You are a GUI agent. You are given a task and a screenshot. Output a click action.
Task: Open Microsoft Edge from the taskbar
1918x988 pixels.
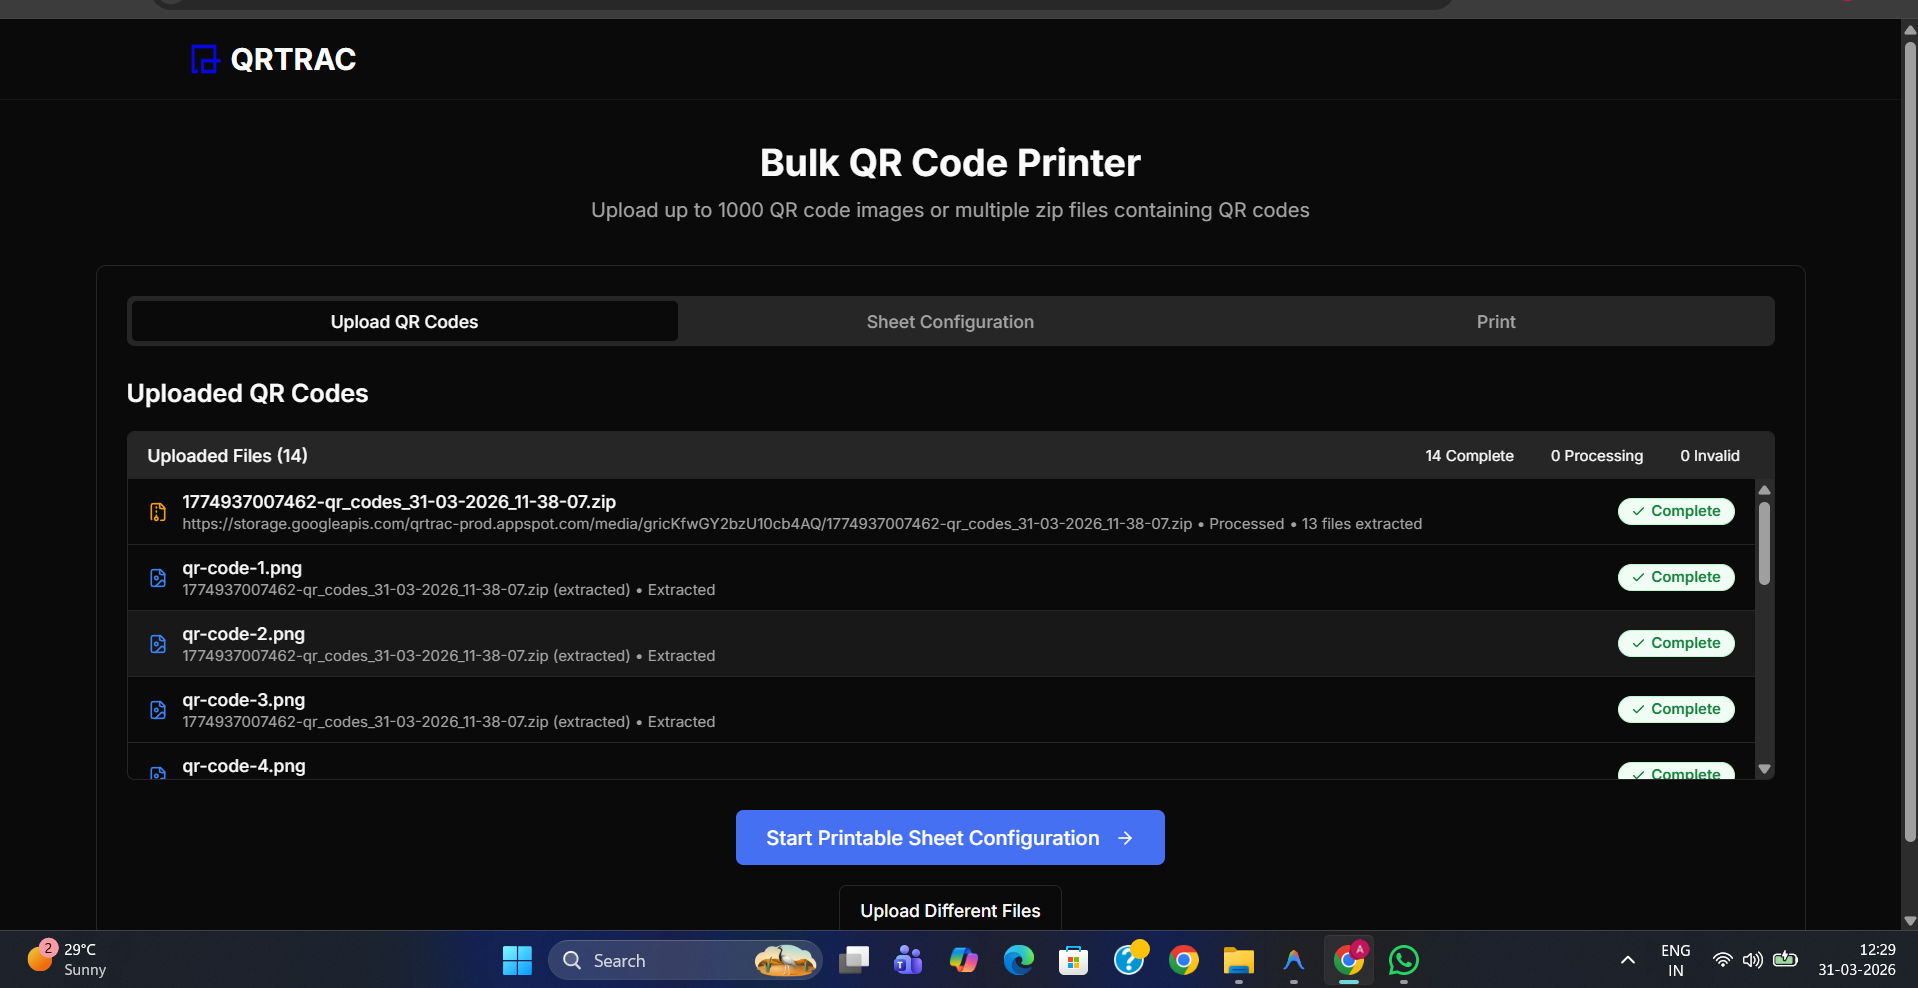click(x=1018, y=960)
